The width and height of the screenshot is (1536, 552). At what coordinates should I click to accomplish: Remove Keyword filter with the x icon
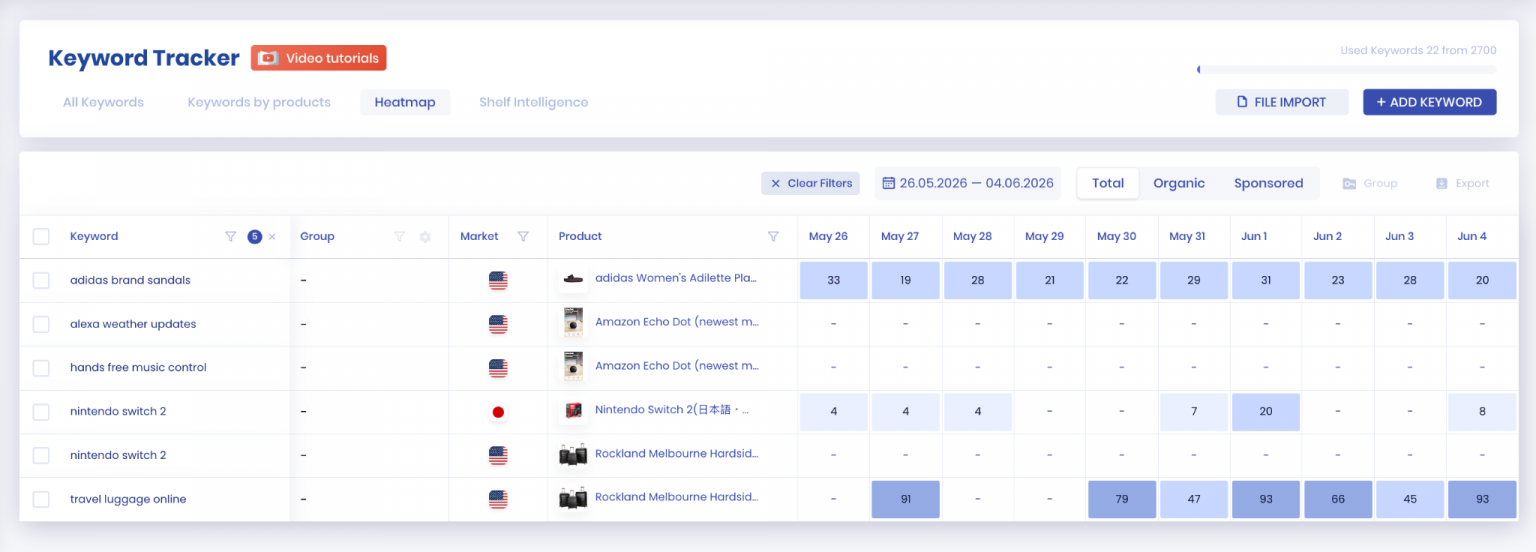coord(272,237)
